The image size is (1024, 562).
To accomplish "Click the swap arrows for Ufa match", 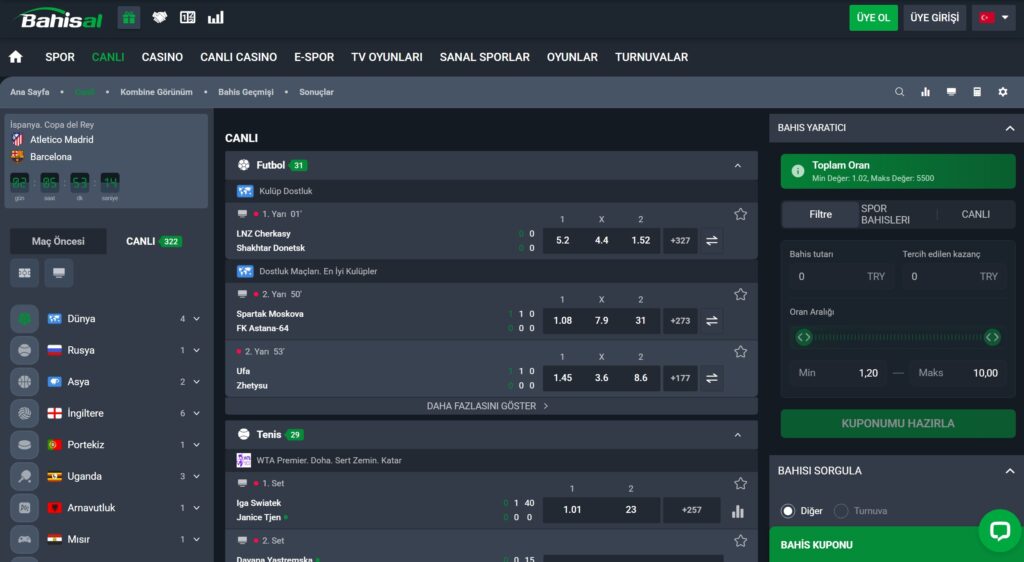I will [x=712, y=378].
